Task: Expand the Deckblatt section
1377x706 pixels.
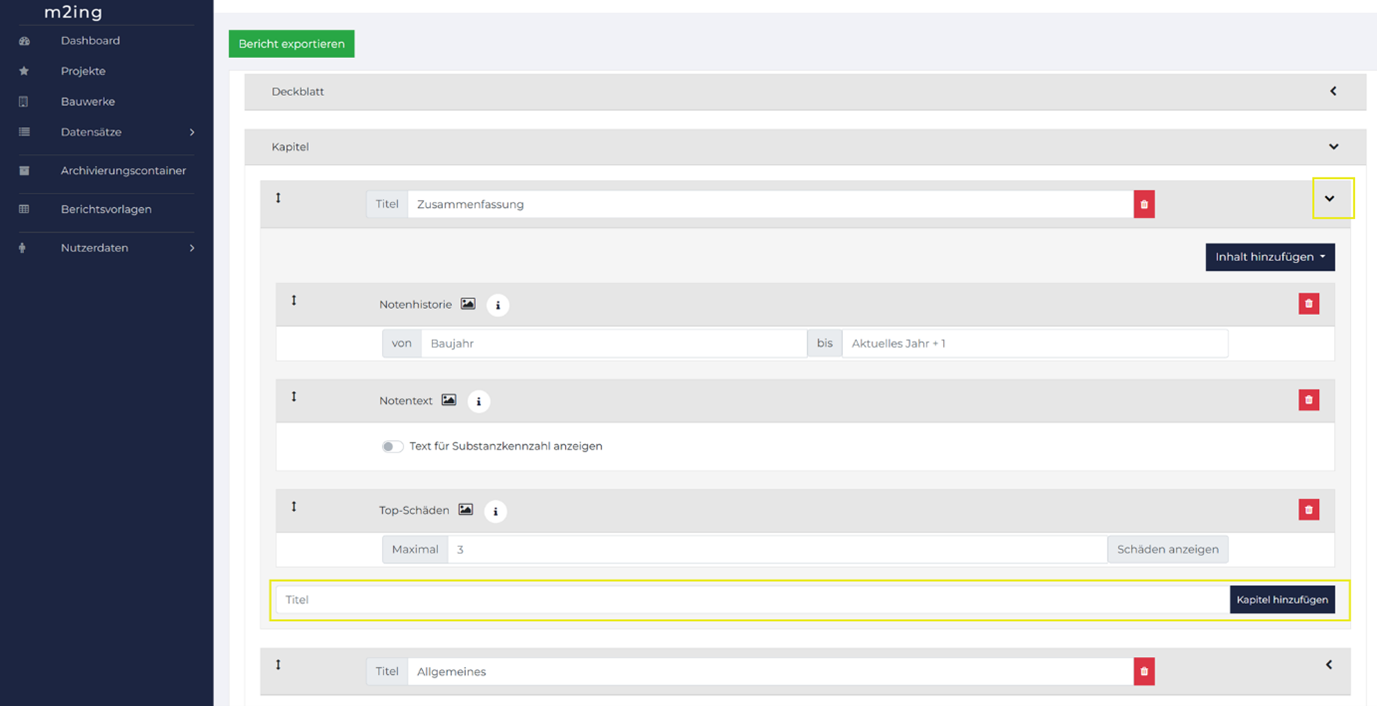Action: point(1333,91)
